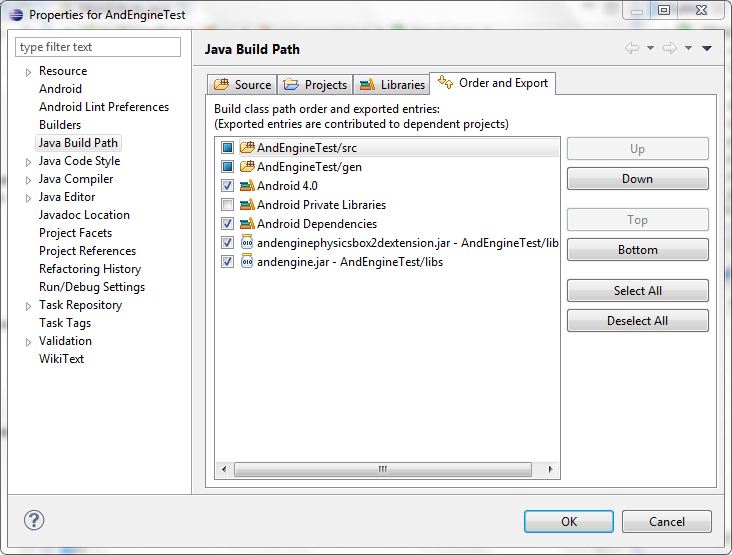Click the Eclipse icon in title bar
The image size is (732, 555).
16,14
